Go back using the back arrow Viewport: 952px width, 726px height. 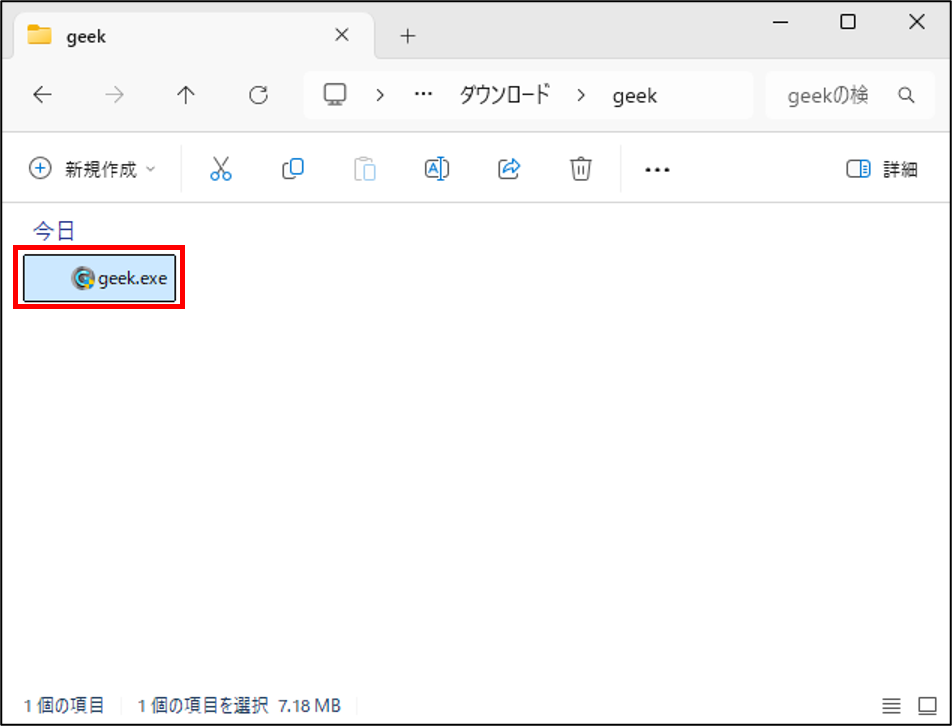point(42,95)
